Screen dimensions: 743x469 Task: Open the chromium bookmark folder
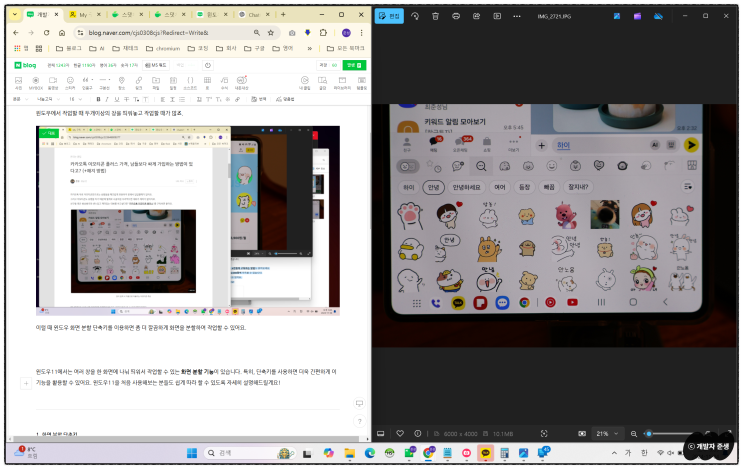pos(163,48)
